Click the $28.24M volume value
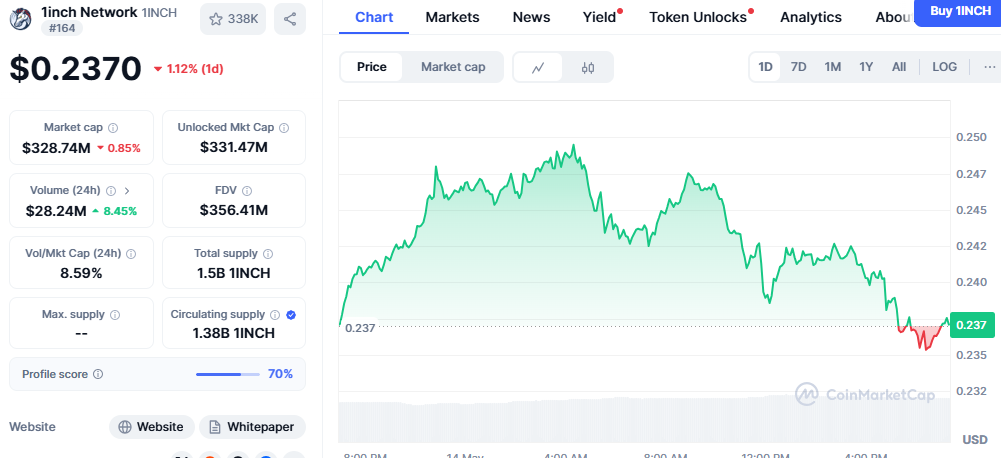The height and width of the screenshot is (458, 1001). [x=56, y=211]
